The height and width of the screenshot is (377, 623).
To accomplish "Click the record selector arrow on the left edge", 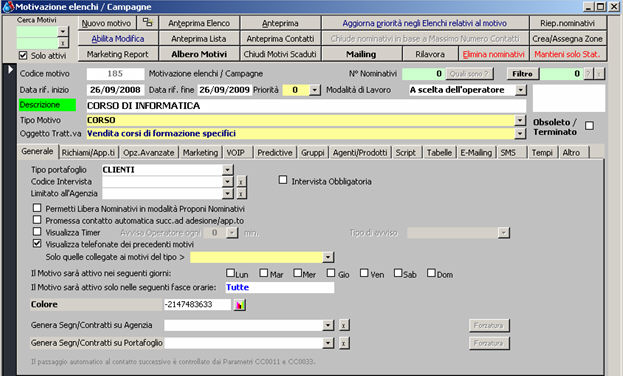I will [10, 70].
